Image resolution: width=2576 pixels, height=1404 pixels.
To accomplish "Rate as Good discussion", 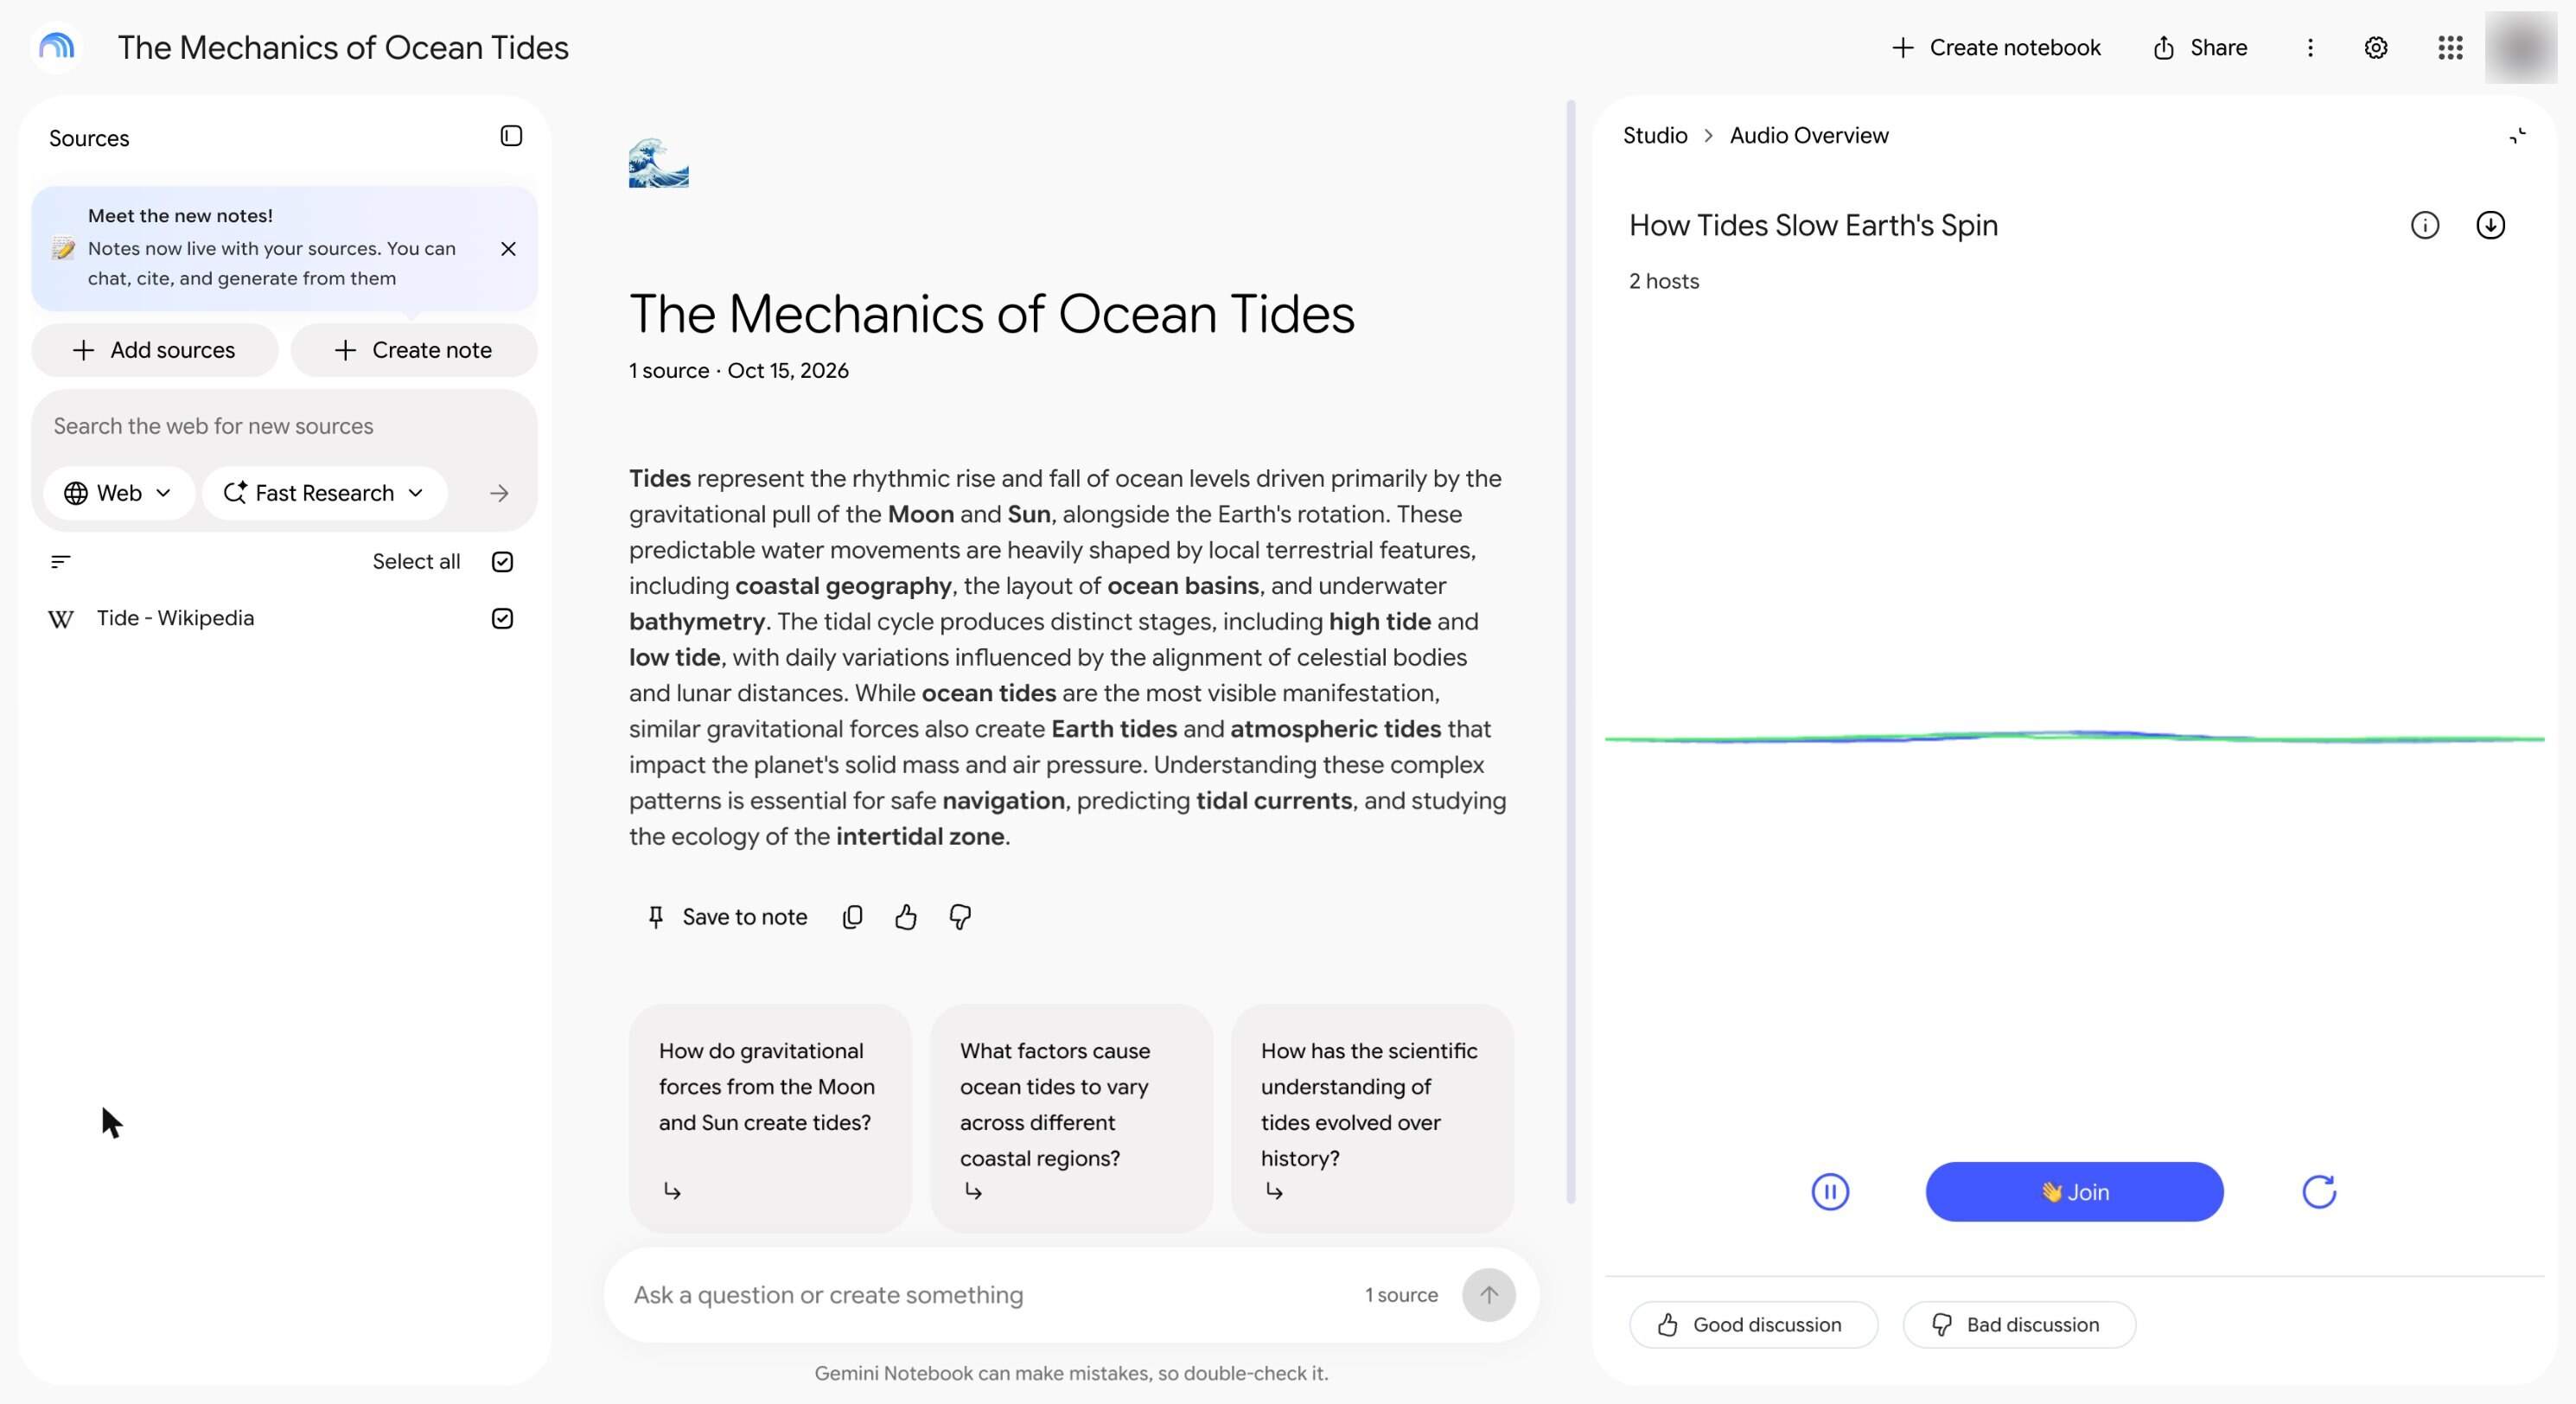I will pyautogui.click(x=1753, y=1325).
